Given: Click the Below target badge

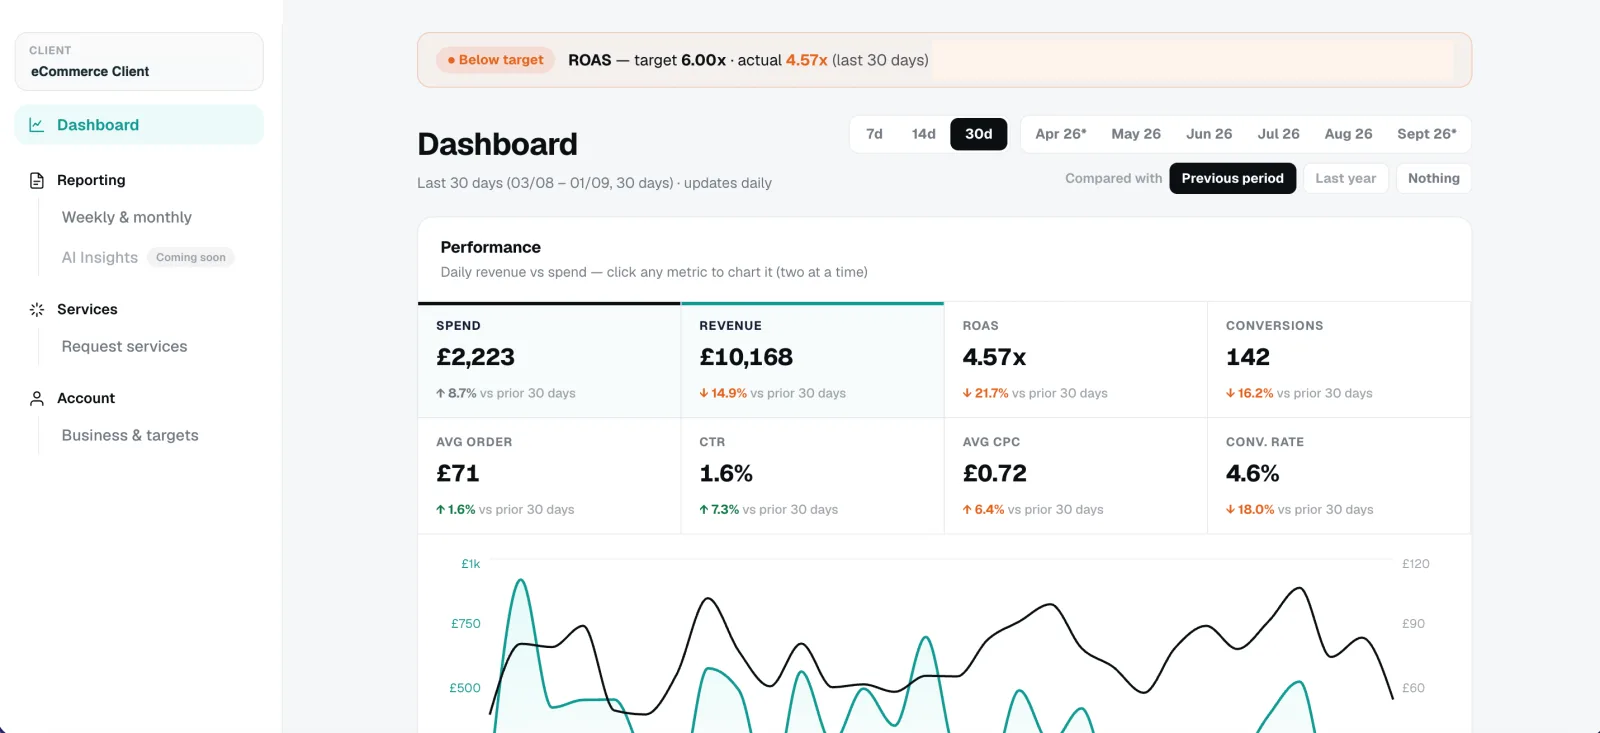Looking at the screenshot, I should click(496, 60).
